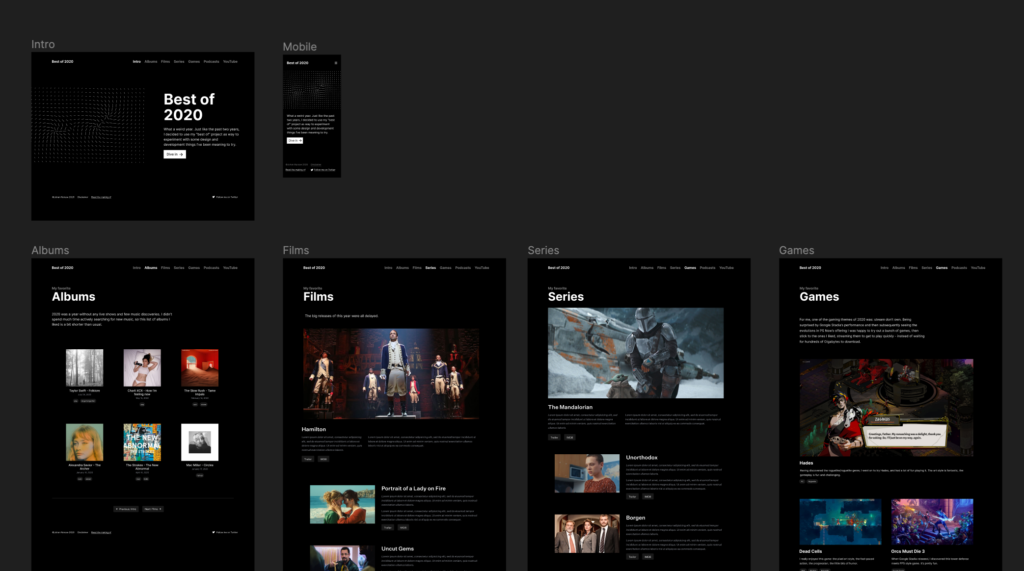Click the menu icon in Mobile frame header
Screen dimensions: 1024x571
tap(336, 63)
